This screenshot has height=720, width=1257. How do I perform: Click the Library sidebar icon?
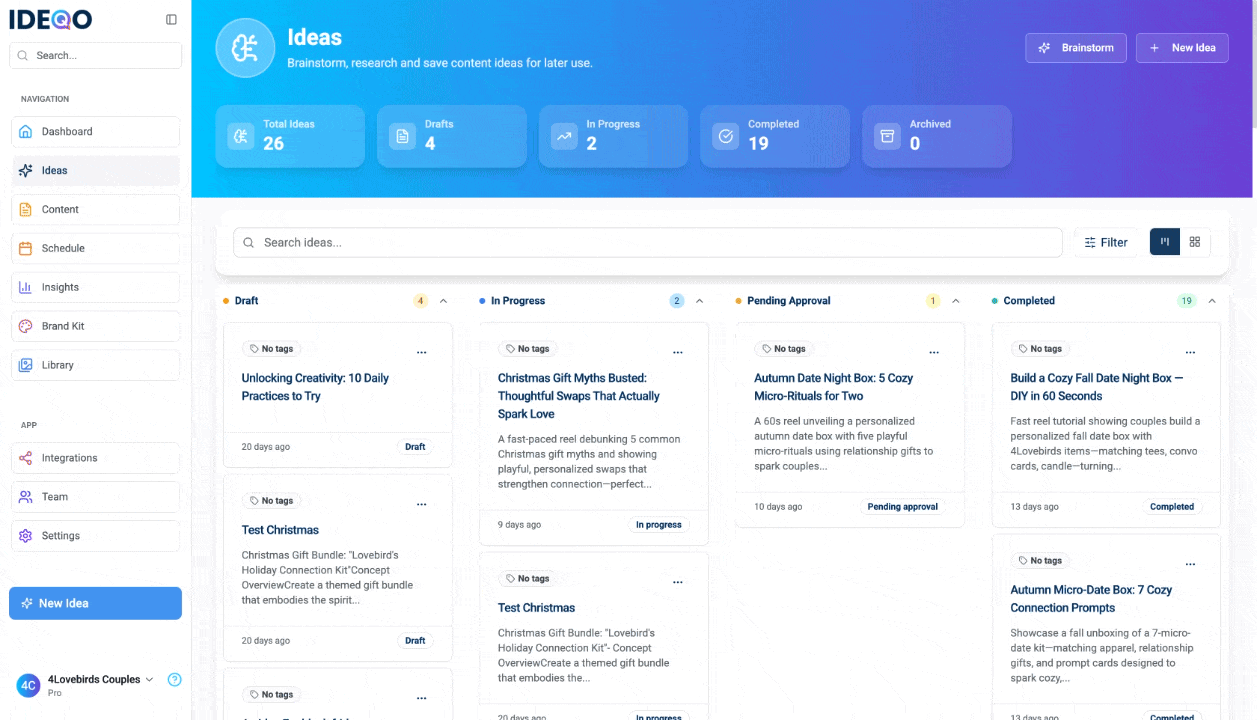[x=26, y=364]
